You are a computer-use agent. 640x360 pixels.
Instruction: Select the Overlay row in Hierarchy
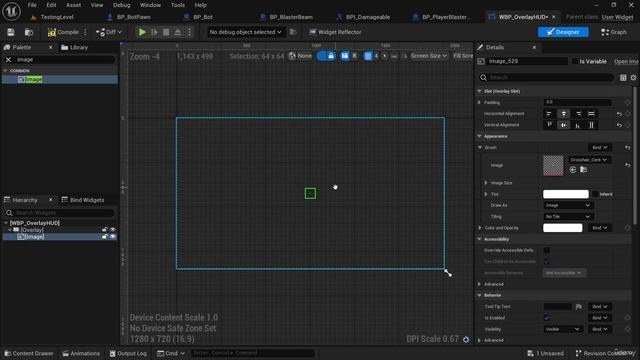click(x=60, y=230)
